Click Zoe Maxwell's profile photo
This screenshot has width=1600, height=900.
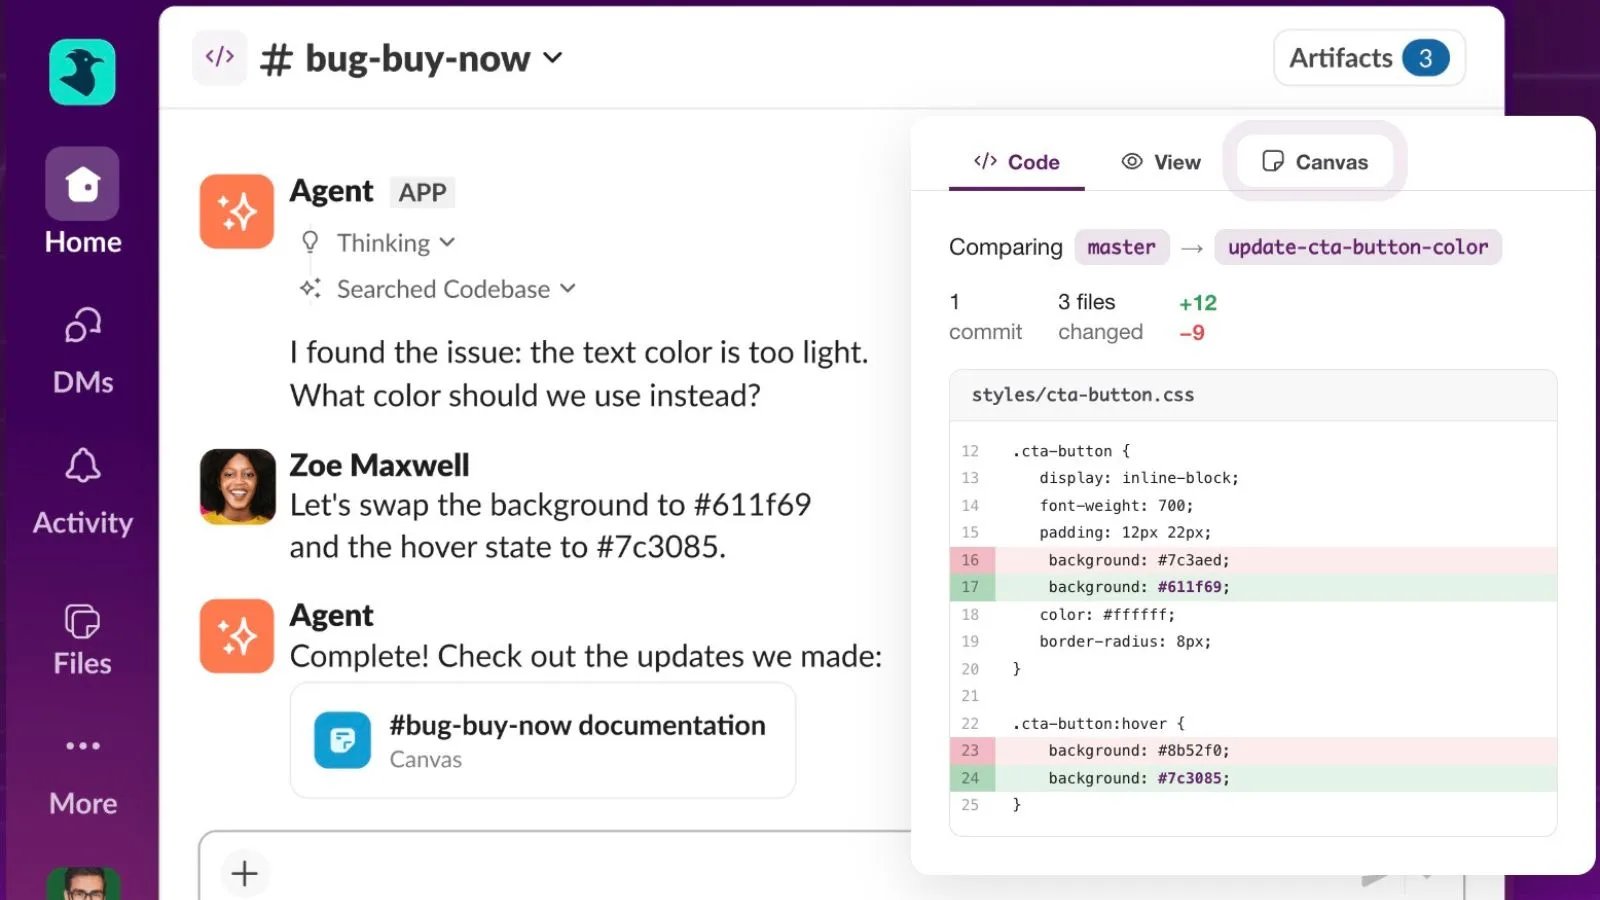point(238,487)
